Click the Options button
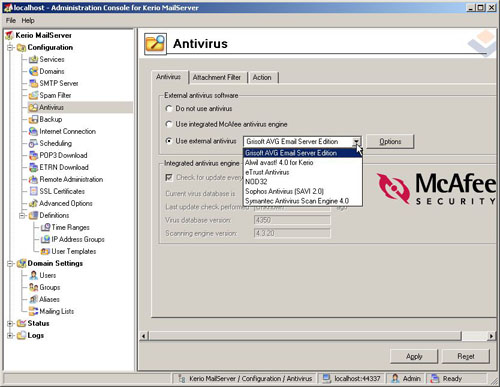The width and height of the screenshot is (500, 387). tap(390, 142)
